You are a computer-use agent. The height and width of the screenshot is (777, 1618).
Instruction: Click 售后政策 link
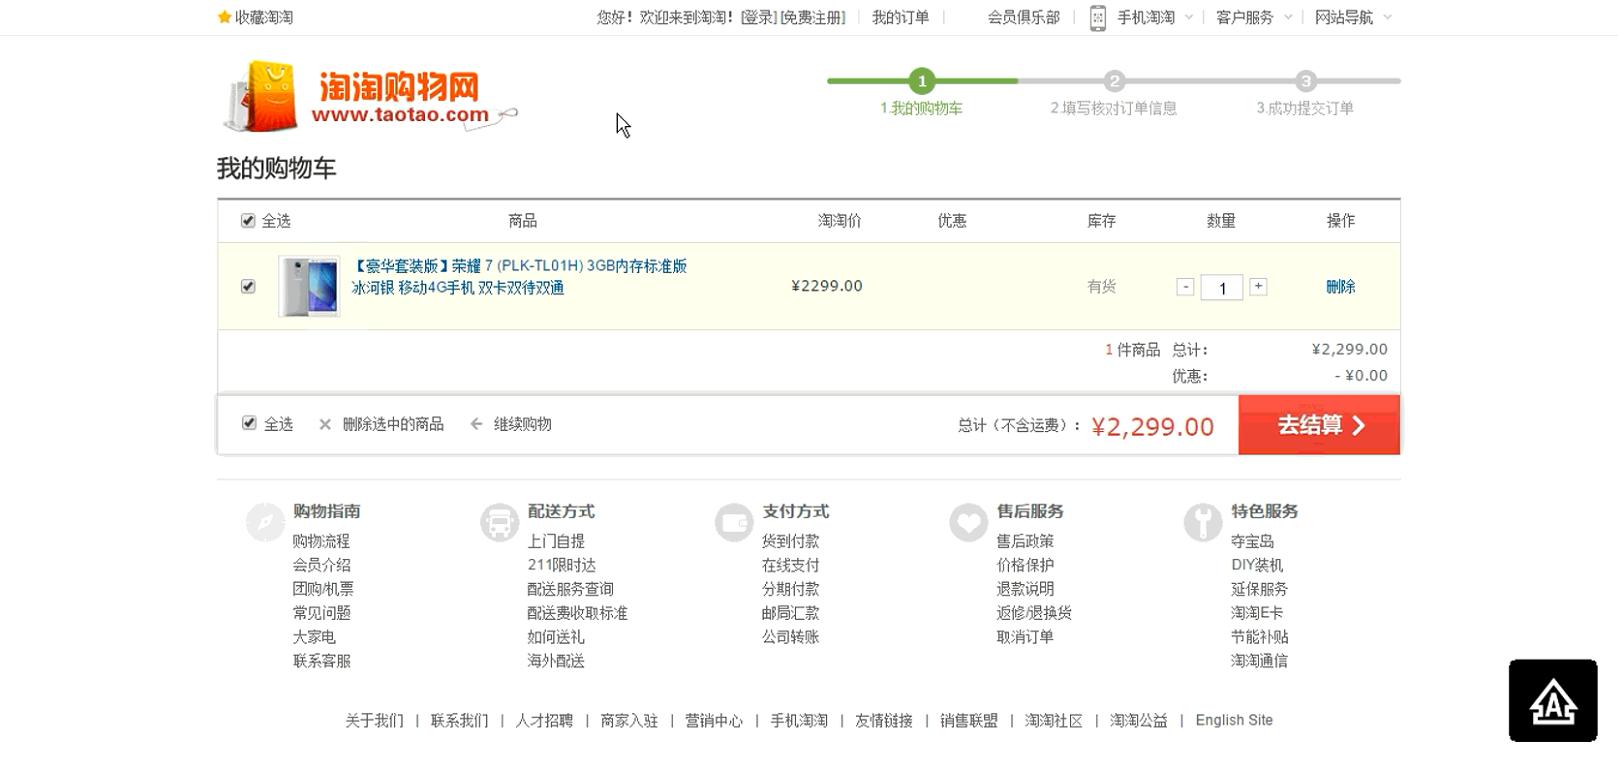[x=1025, y=541]
